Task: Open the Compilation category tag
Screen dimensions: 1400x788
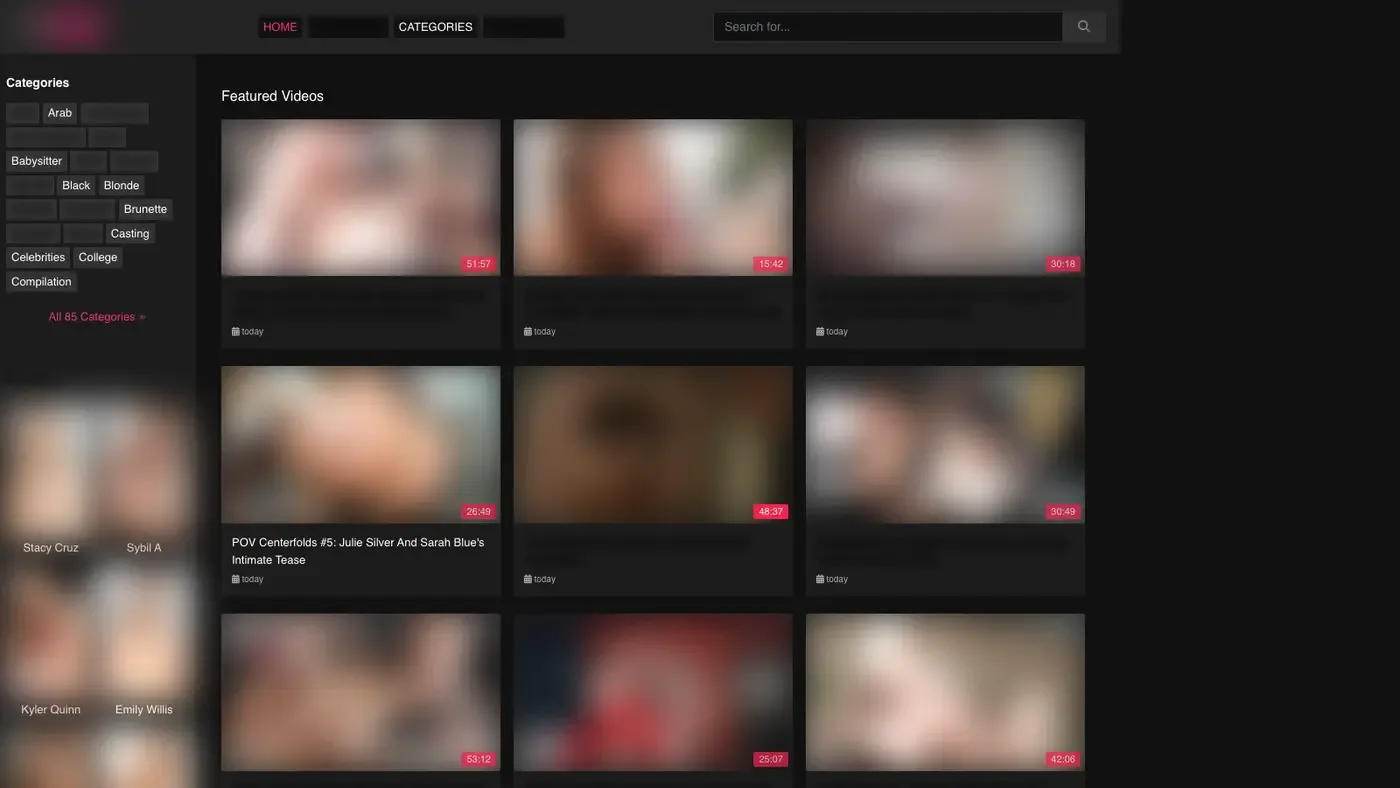Action: click(x=41, y=281)
